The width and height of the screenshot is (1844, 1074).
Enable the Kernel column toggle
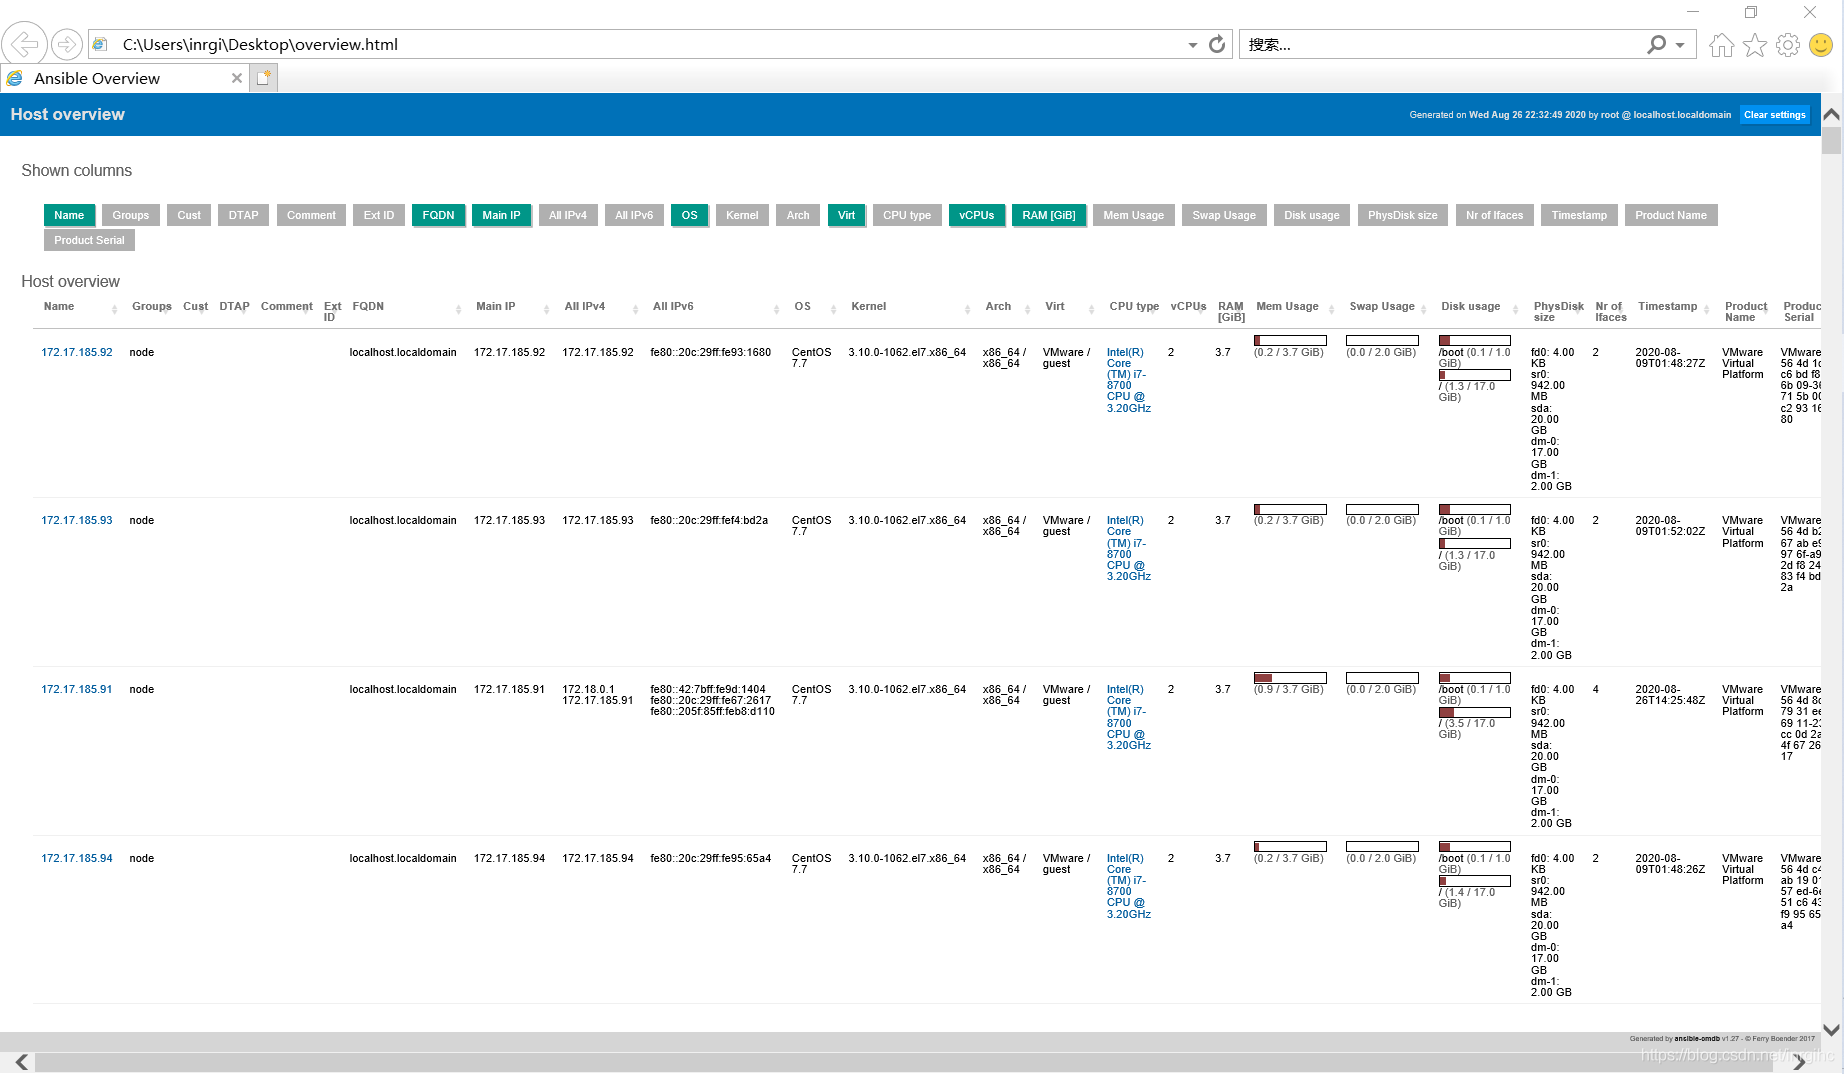click(x=742, y=215)
